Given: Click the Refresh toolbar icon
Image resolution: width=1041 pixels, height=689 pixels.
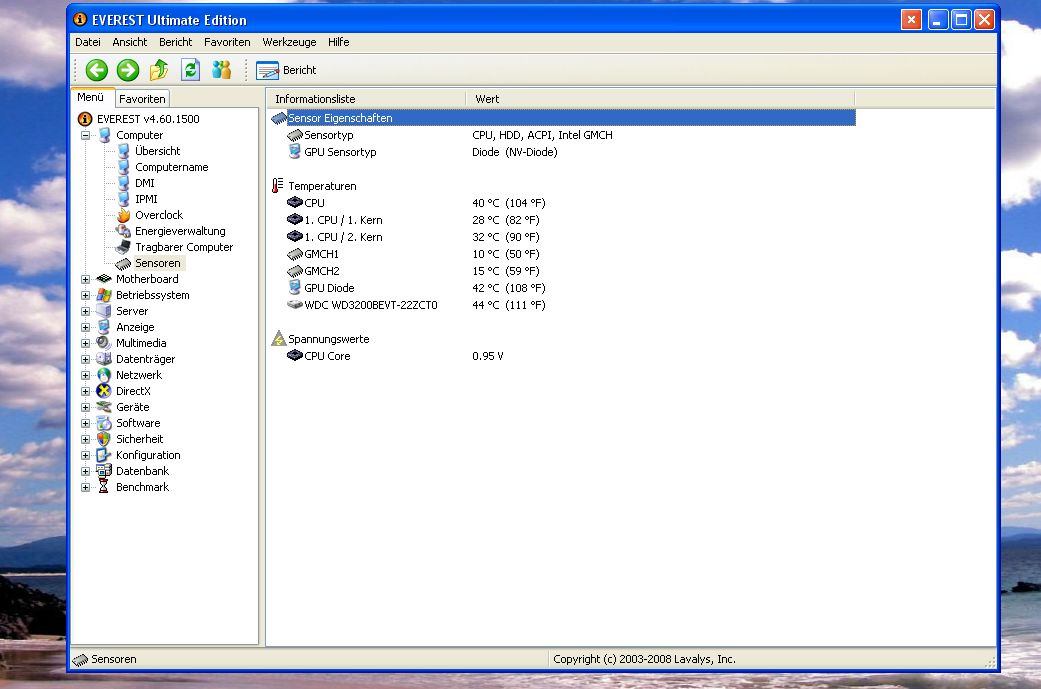Looking at the screenshot, I should [x=191, y=70].
